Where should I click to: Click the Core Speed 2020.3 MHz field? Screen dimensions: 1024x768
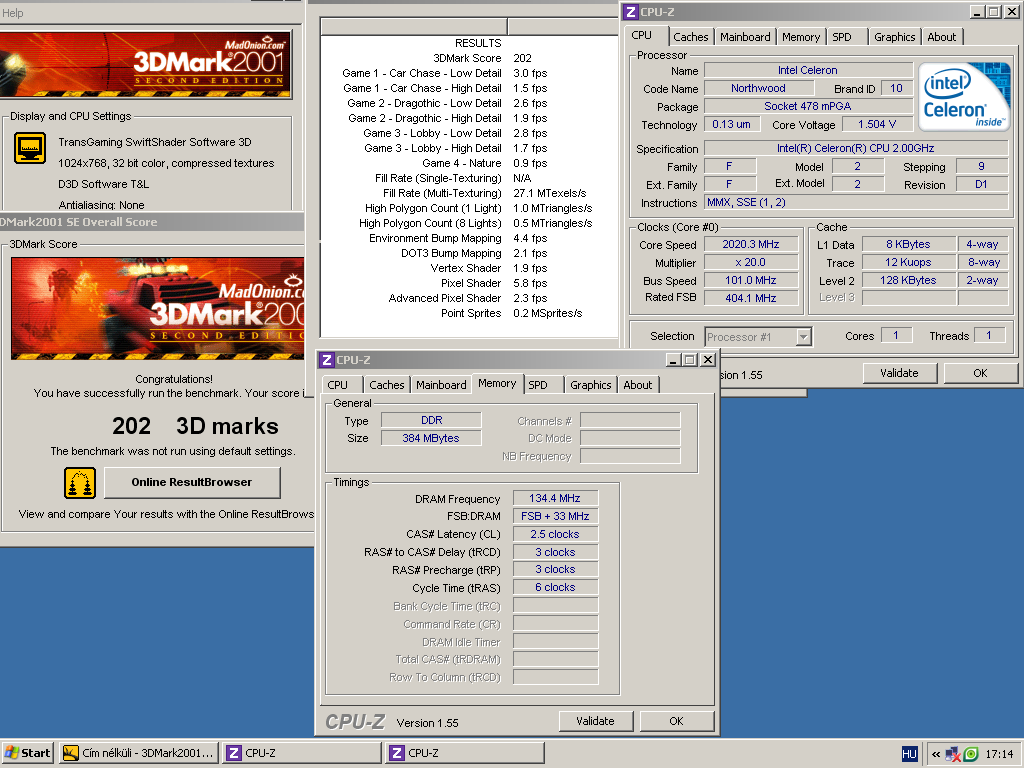[x=751, y=244]
